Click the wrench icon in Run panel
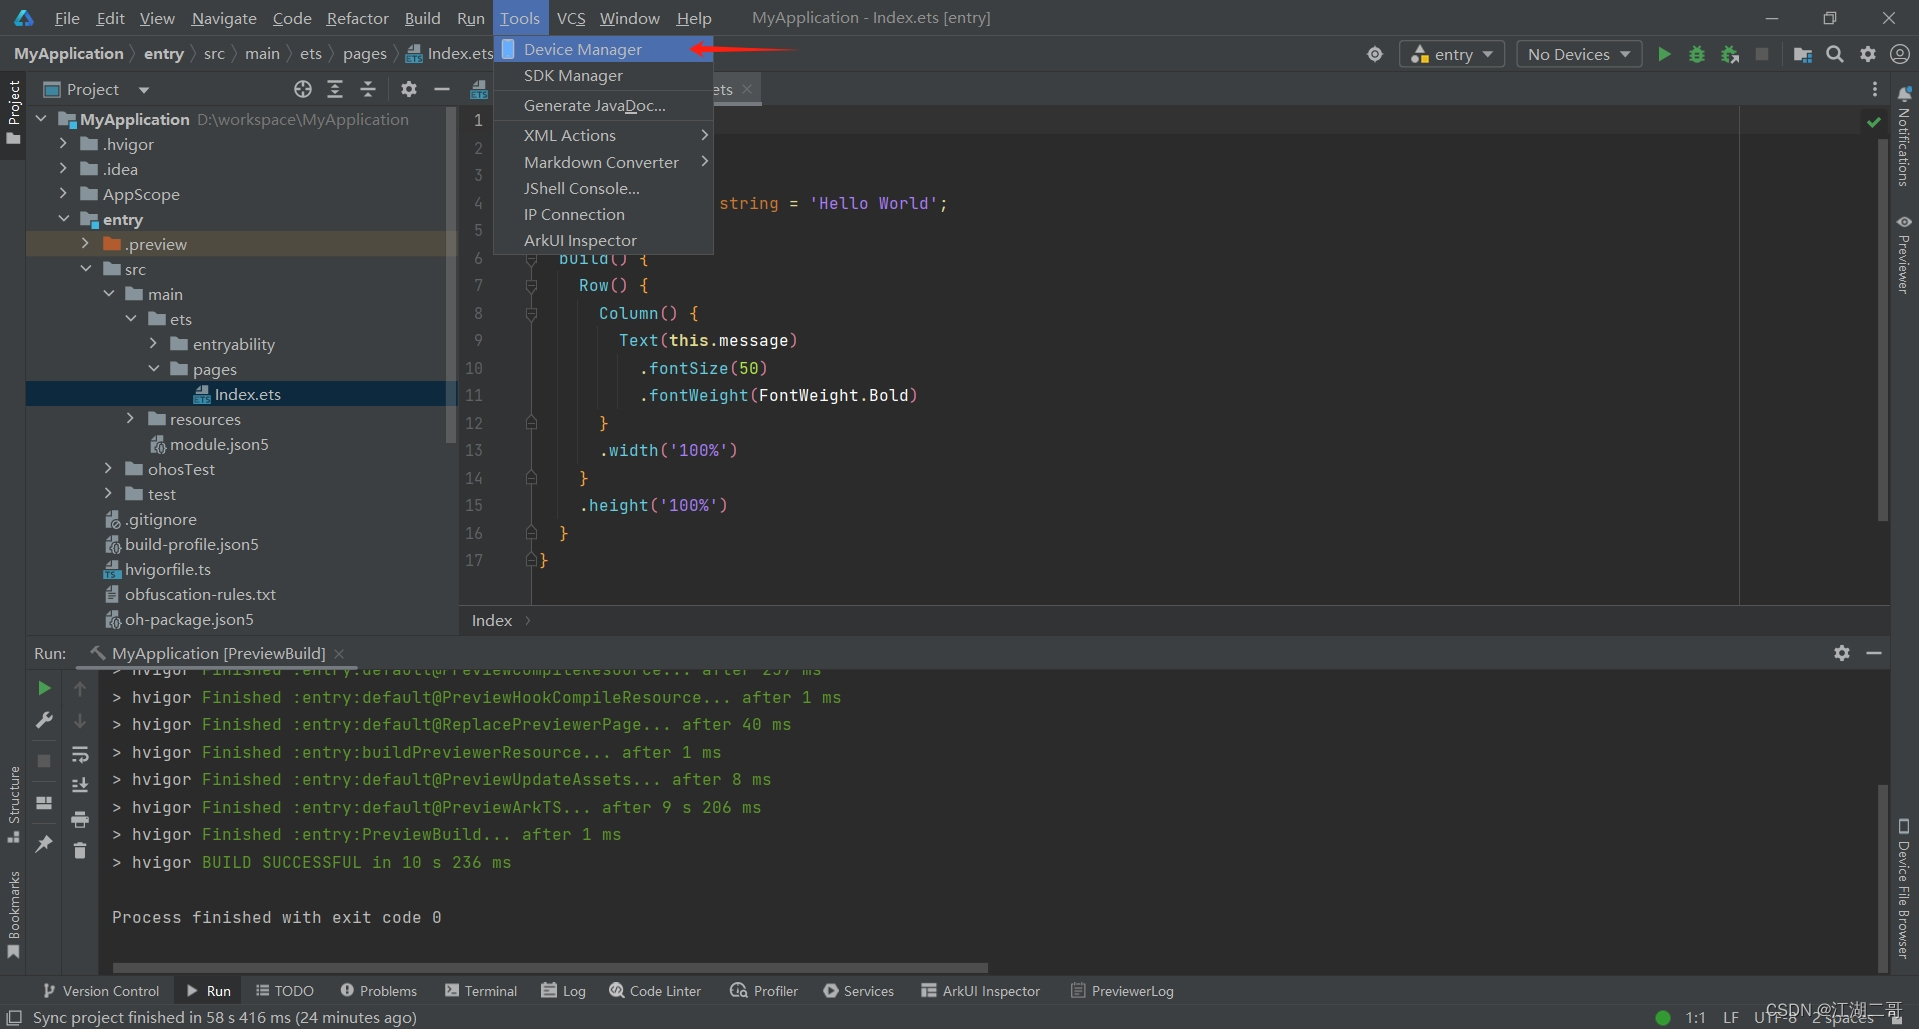1919x1029 pixels. (44, 720)
